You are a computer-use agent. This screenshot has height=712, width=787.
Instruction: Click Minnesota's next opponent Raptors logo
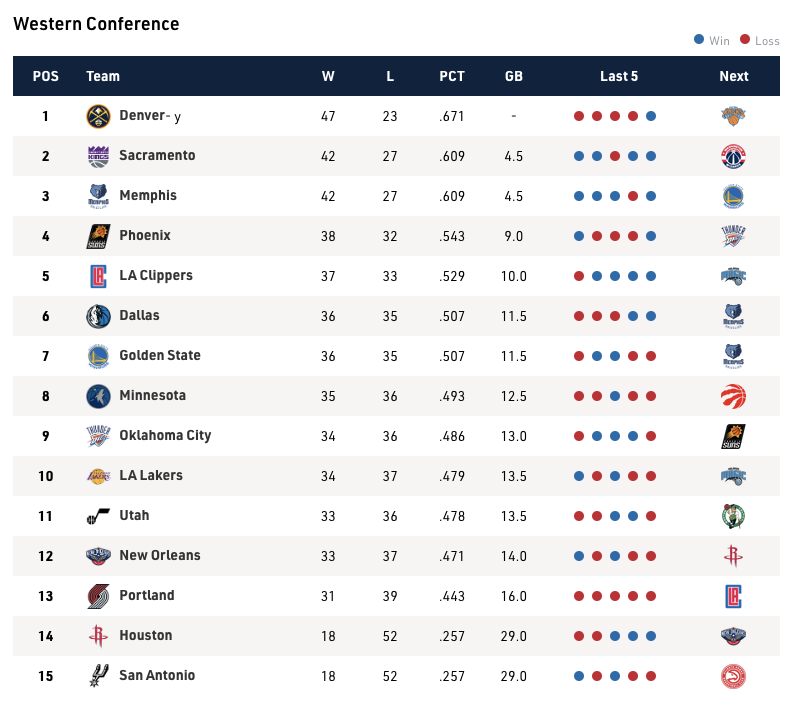(x=733, y=396)
